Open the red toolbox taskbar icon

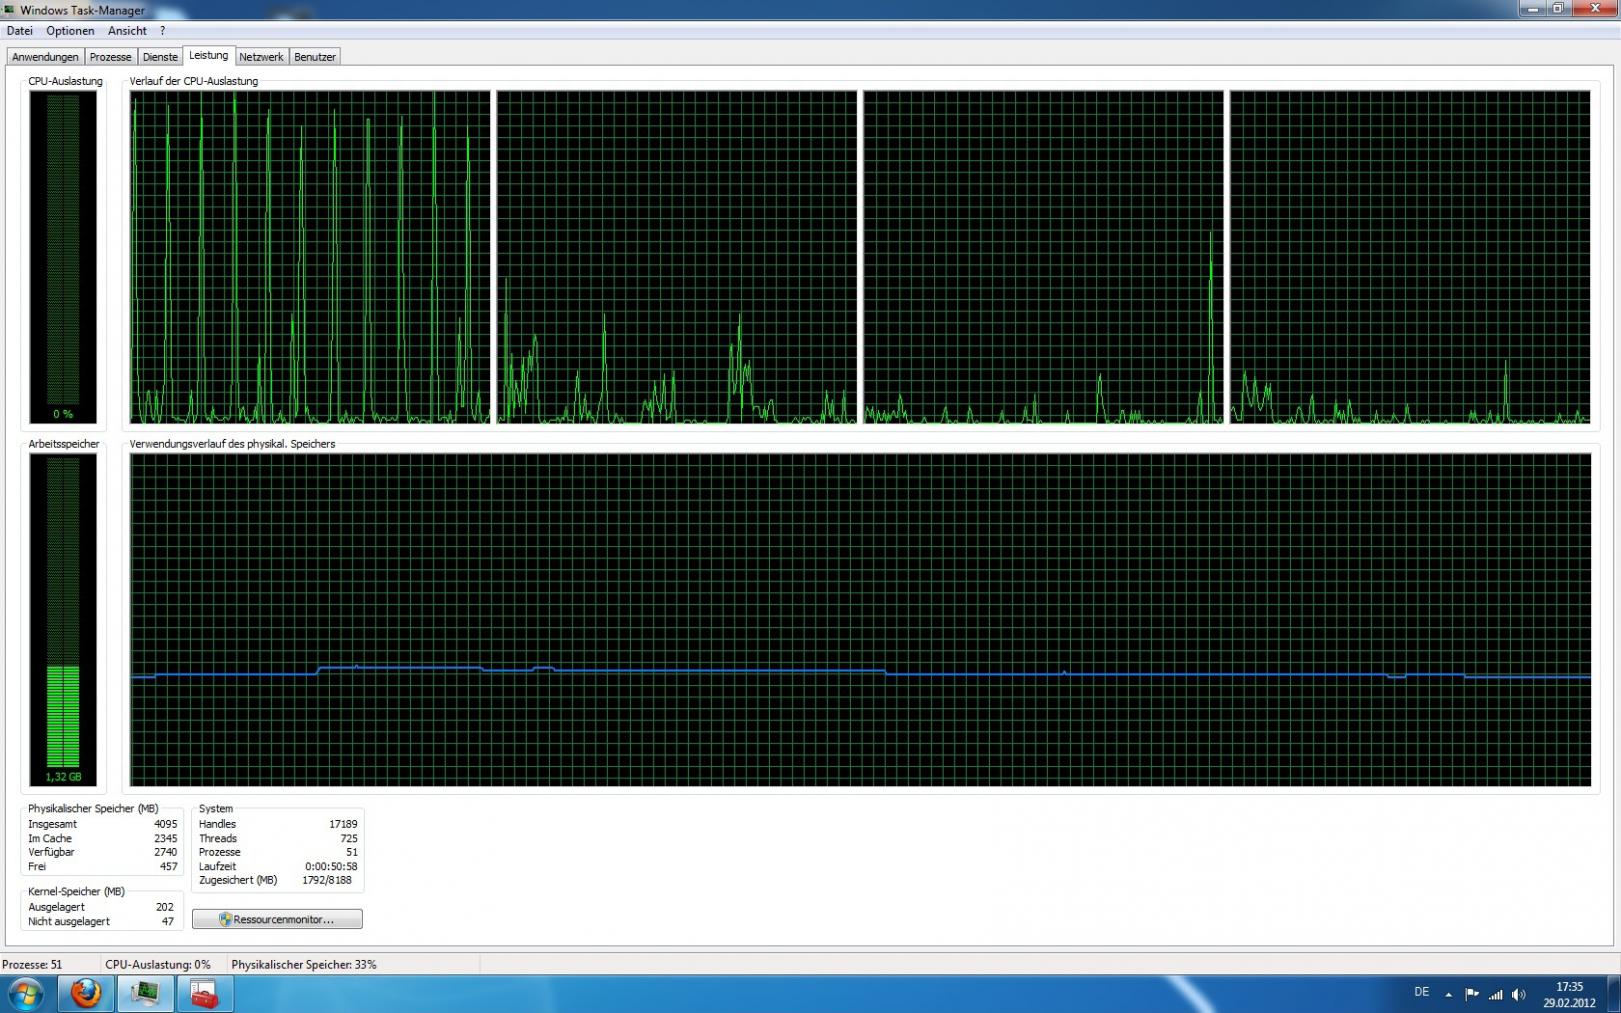point(204,994)
